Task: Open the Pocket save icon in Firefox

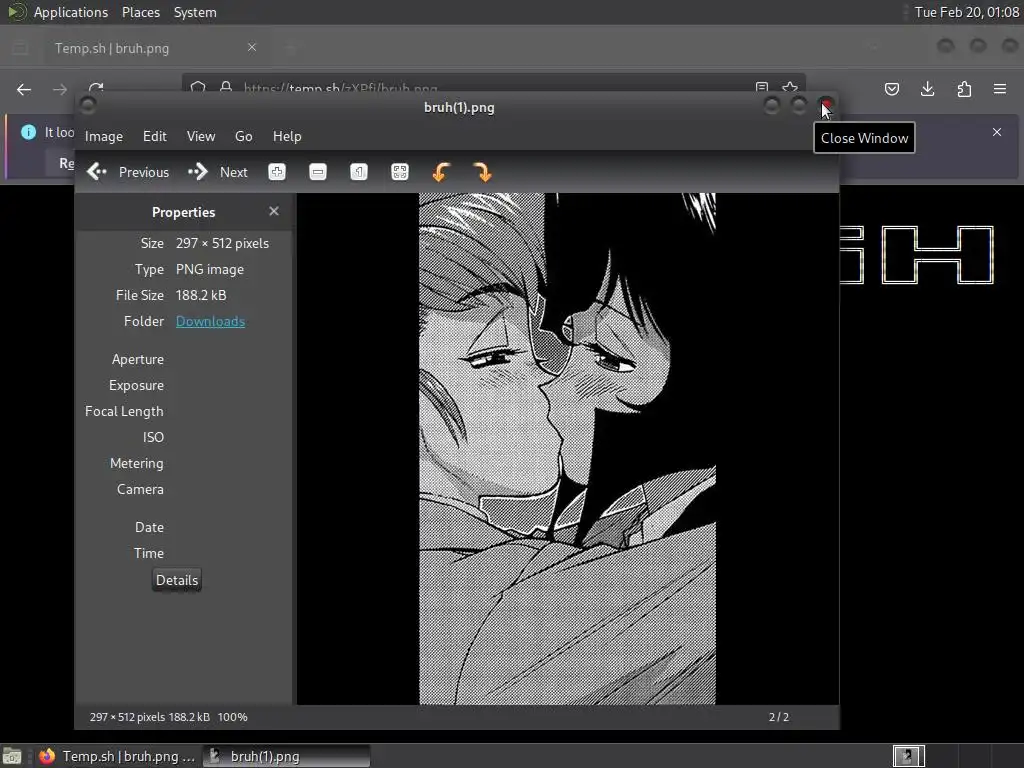Action: [x=891, y=89]
